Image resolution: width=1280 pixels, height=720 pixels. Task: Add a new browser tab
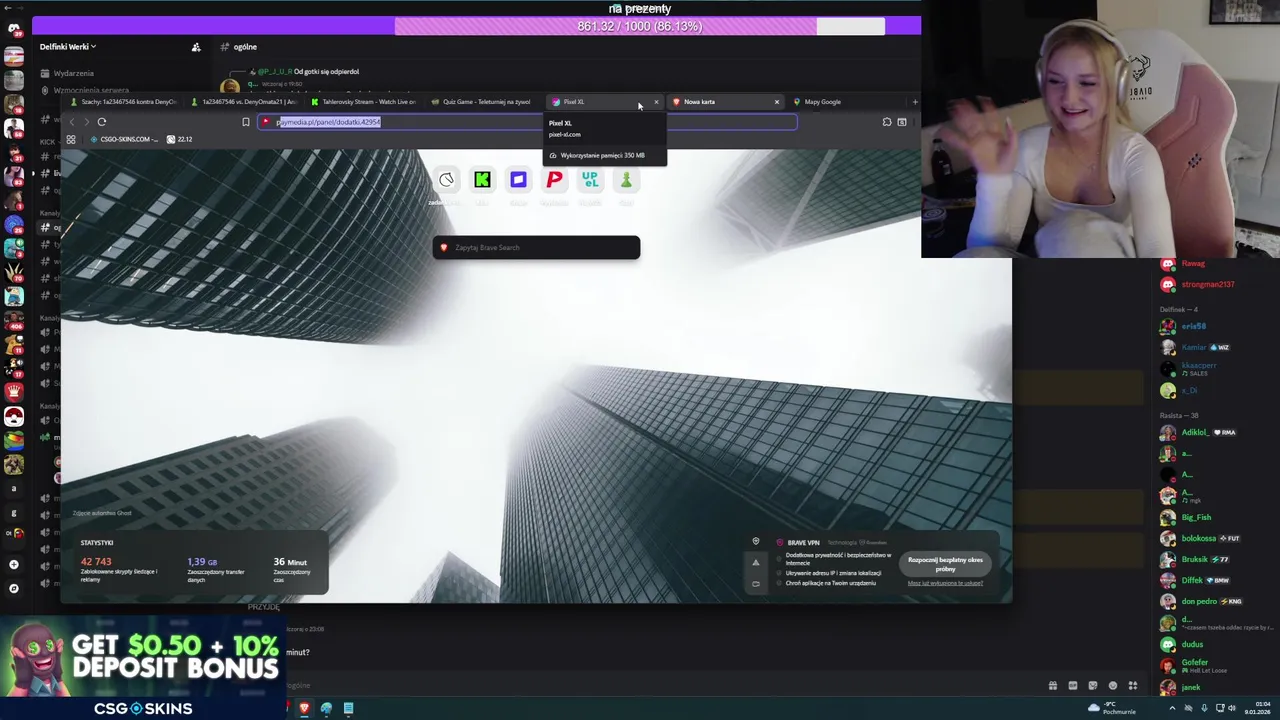click(914, 102)
